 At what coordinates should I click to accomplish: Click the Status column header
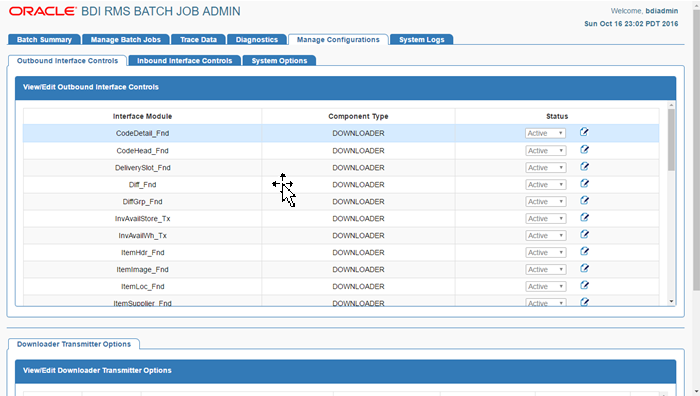point(557,116)
